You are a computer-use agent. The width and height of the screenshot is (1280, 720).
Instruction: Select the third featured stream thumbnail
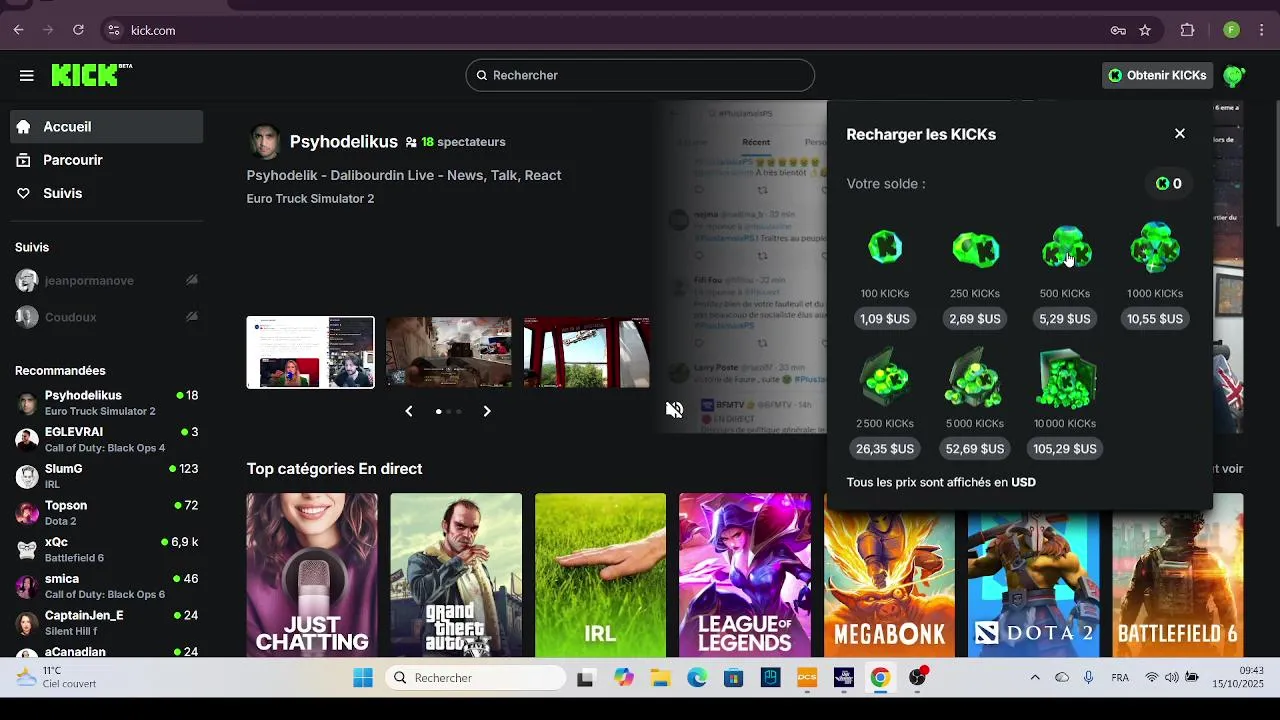587,352
